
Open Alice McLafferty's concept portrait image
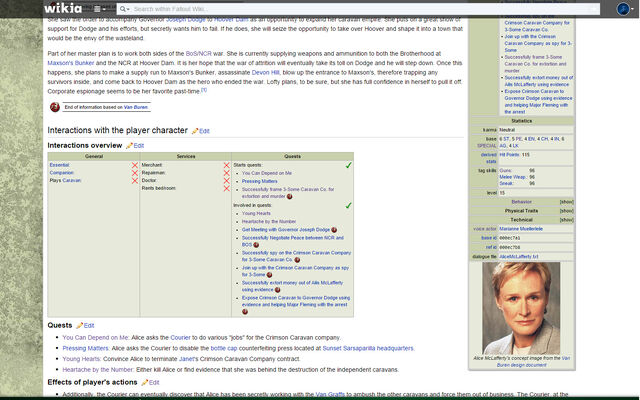(x=521, y=308)
